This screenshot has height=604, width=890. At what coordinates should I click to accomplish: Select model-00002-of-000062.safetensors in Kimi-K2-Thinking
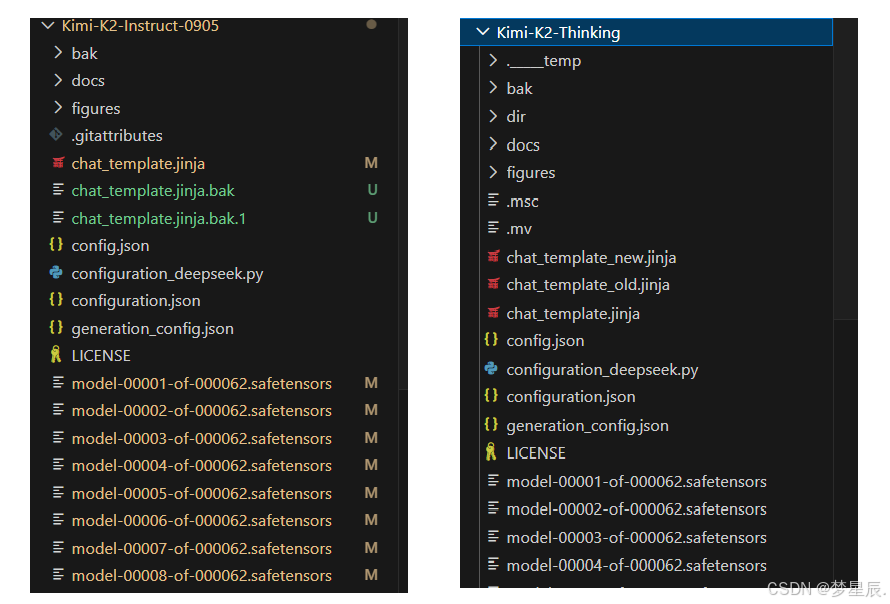[x=636, y=509]
